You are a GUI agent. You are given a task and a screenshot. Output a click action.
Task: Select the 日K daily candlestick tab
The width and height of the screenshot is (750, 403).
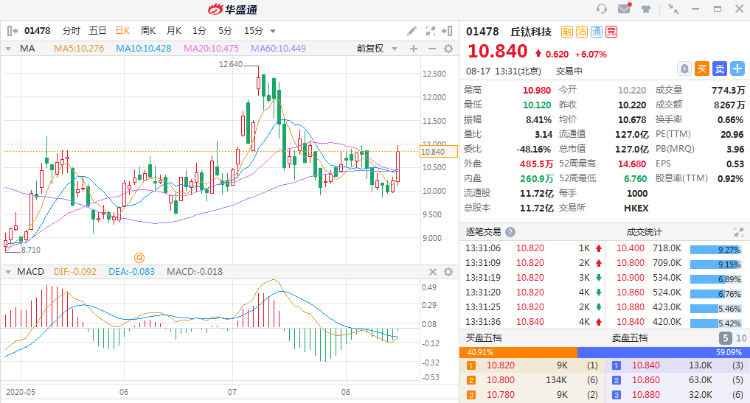pos(122,31)
